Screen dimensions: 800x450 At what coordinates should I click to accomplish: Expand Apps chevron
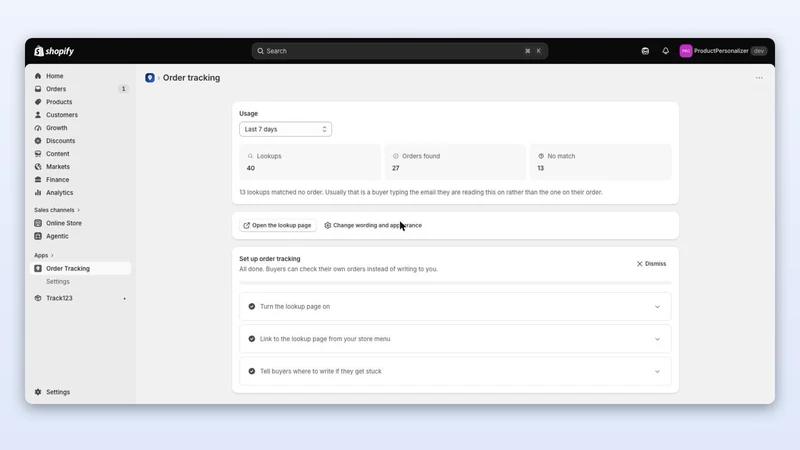[52, 256]
